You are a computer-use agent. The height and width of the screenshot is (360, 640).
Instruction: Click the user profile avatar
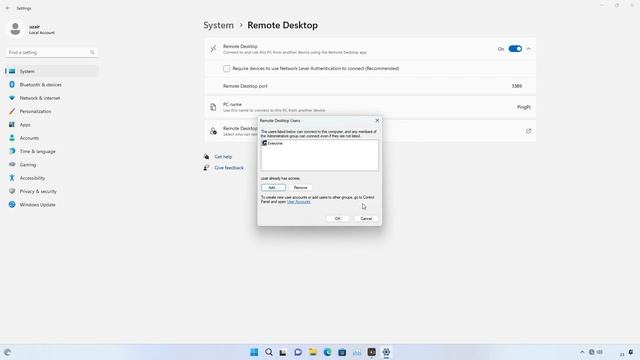[16, 29]
